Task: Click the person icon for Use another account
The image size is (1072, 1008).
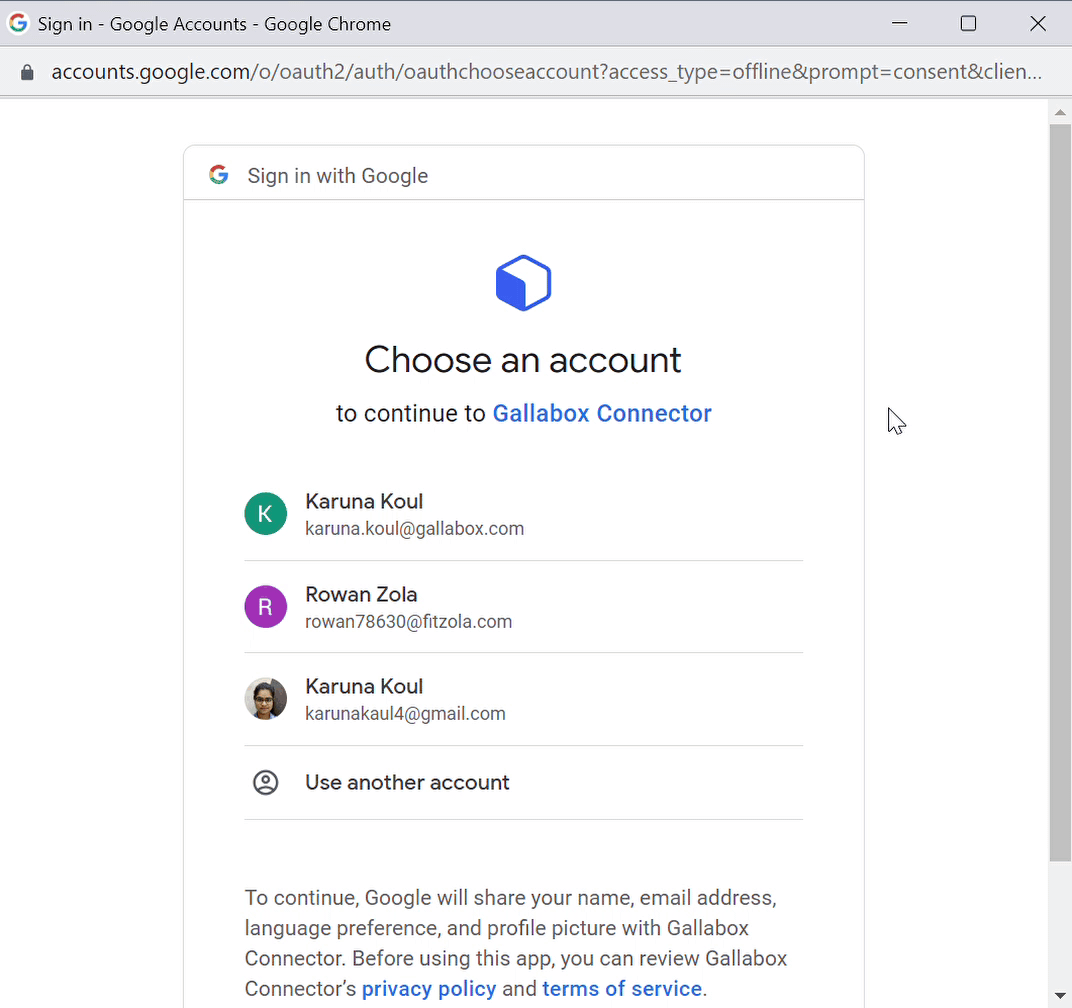Action: [265, 782]
